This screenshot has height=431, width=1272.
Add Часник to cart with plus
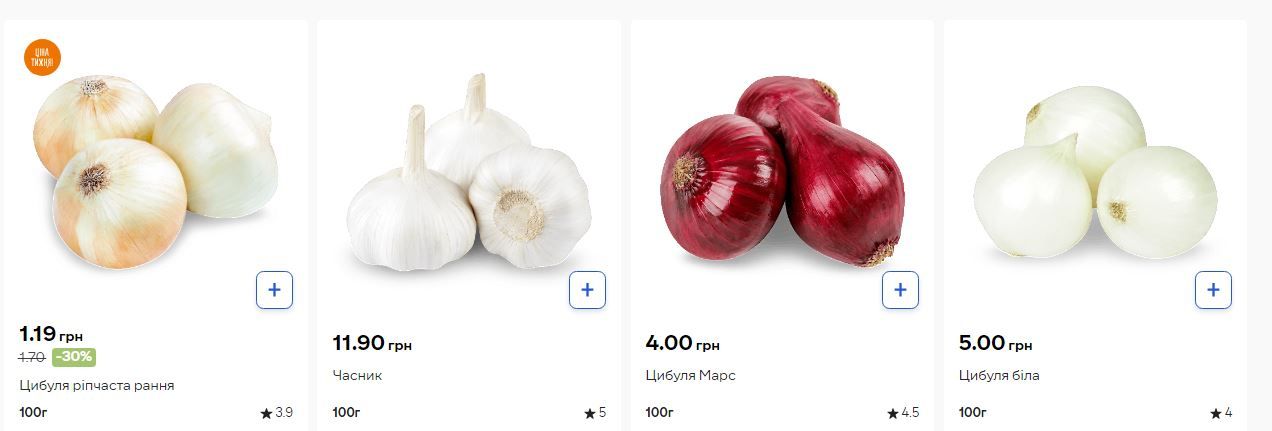587,290
